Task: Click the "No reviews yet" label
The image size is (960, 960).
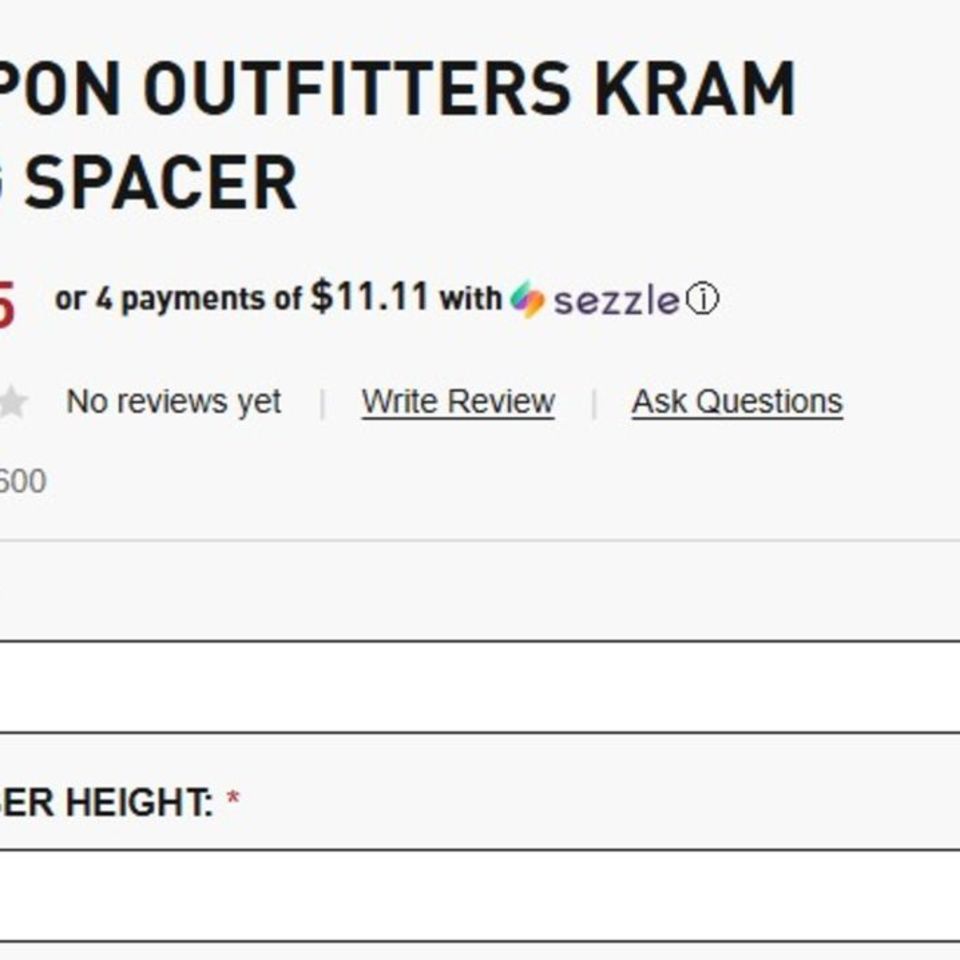Action: (173, 401)
